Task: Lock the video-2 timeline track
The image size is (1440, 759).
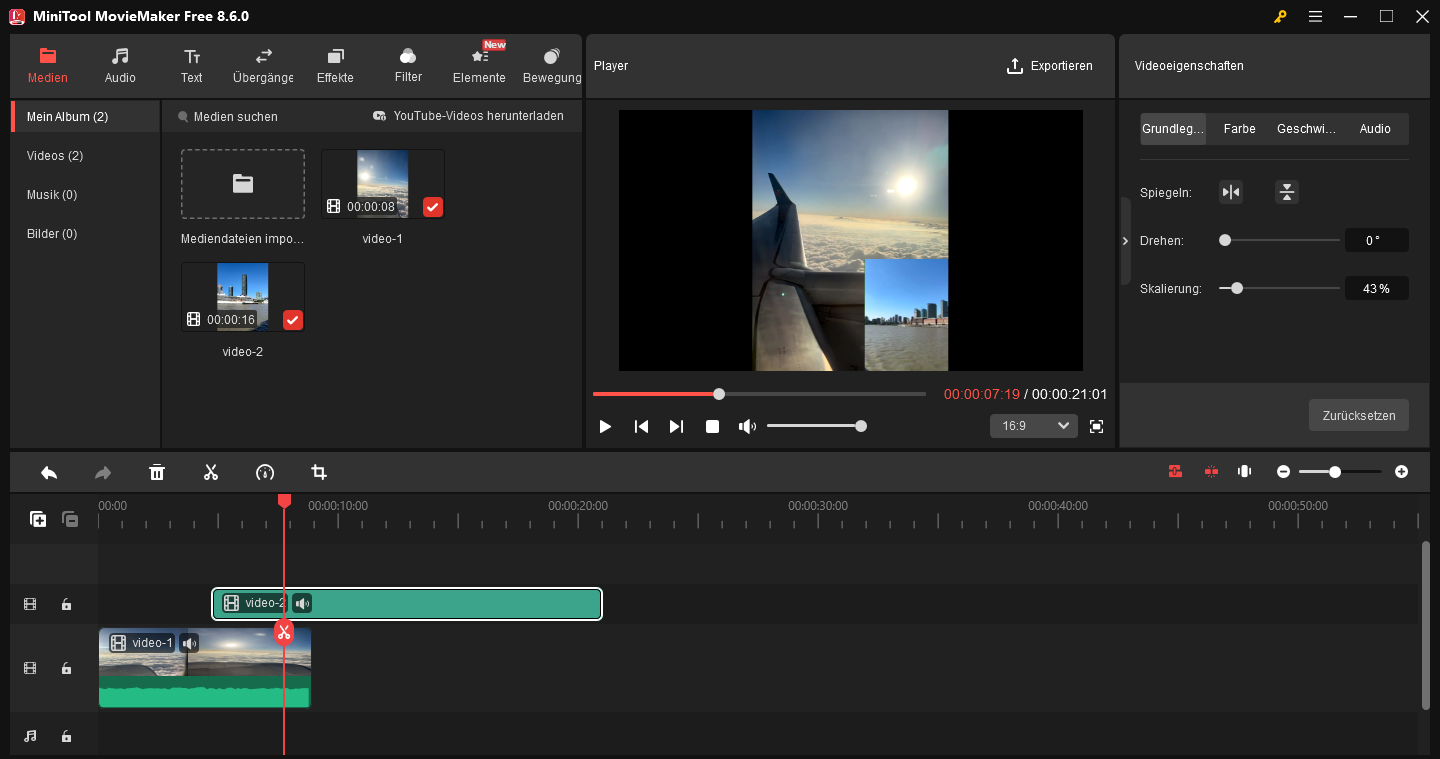Action: point(66,604)
